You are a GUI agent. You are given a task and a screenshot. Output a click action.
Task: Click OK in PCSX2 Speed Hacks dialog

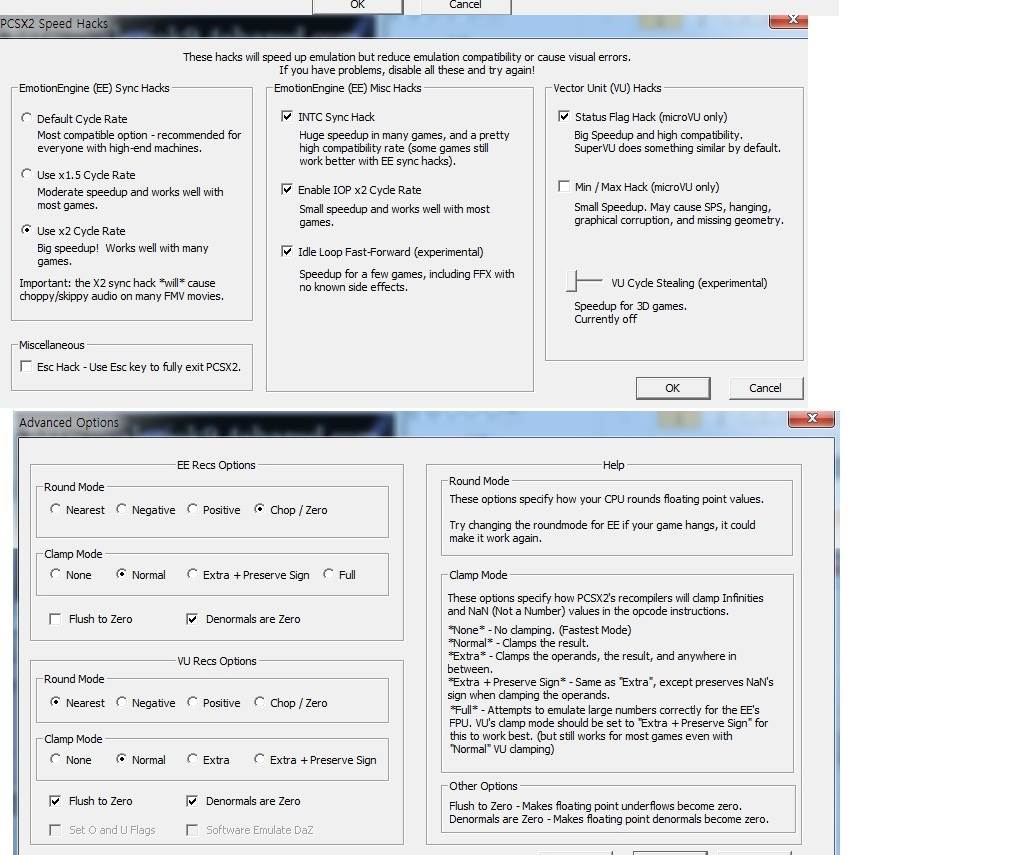click(x=673, y=388)
